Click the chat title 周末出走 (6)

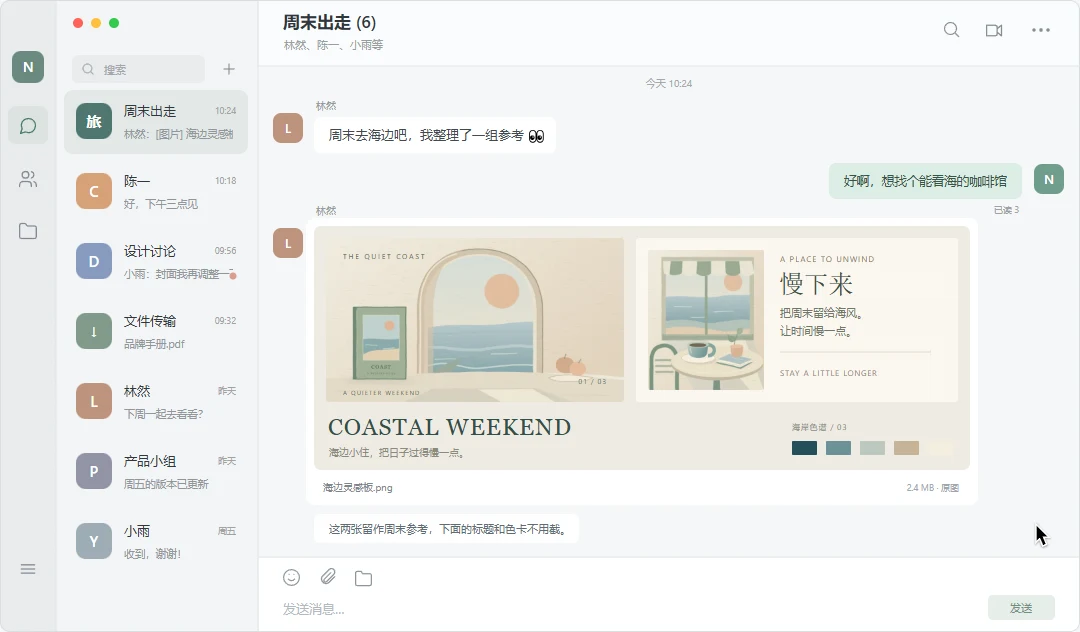pyautogui.click(x=329, y=23)
